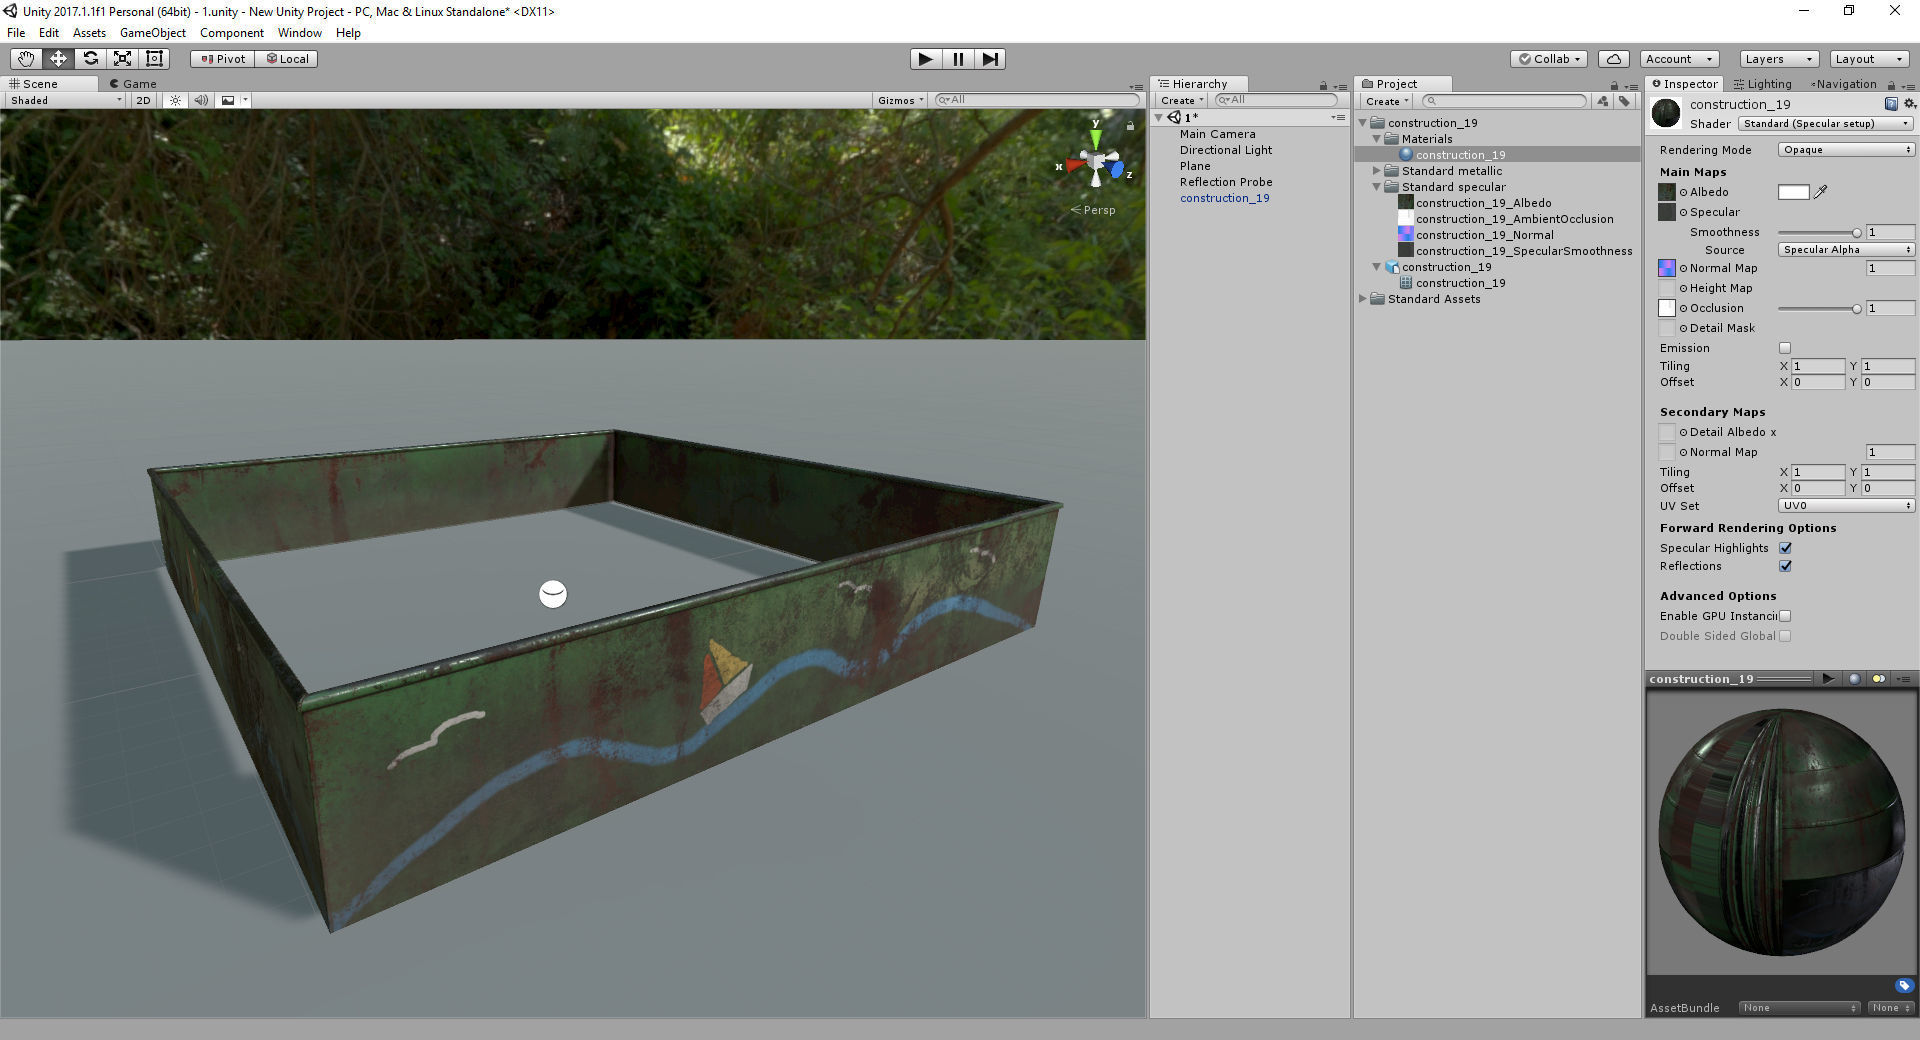Image resolution: width=1920 pixels, height=1040 pixels.
Task: Toggle scene audio speaker icon
Action: [201, 100]
